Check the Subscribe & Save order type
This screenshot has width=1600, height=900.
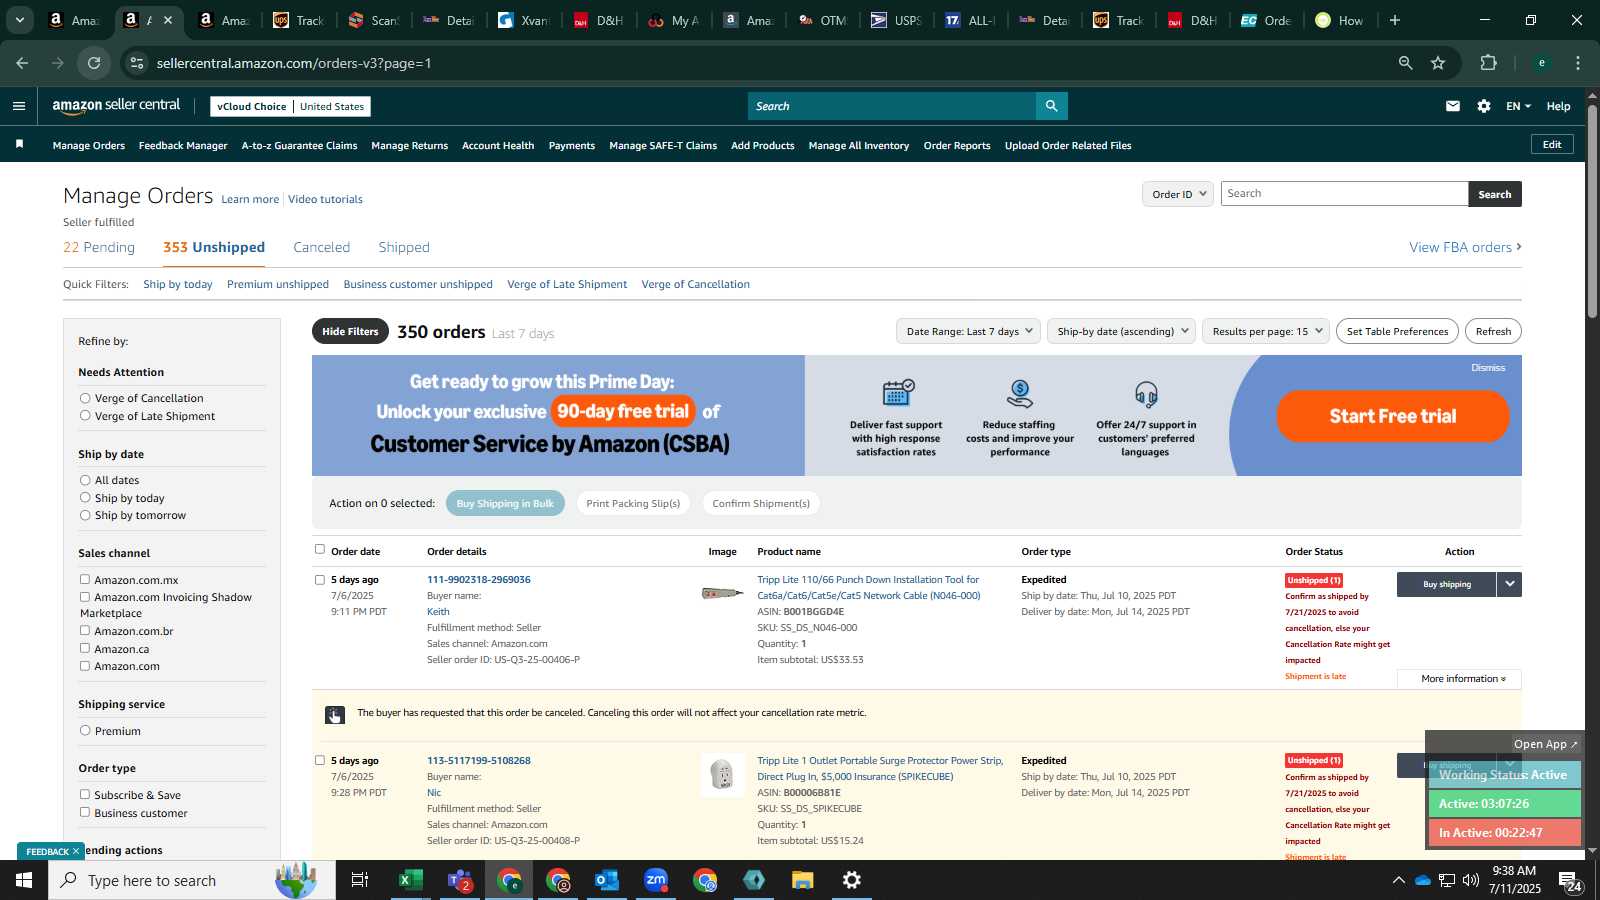pyautogui.click(x=85, y=794)
